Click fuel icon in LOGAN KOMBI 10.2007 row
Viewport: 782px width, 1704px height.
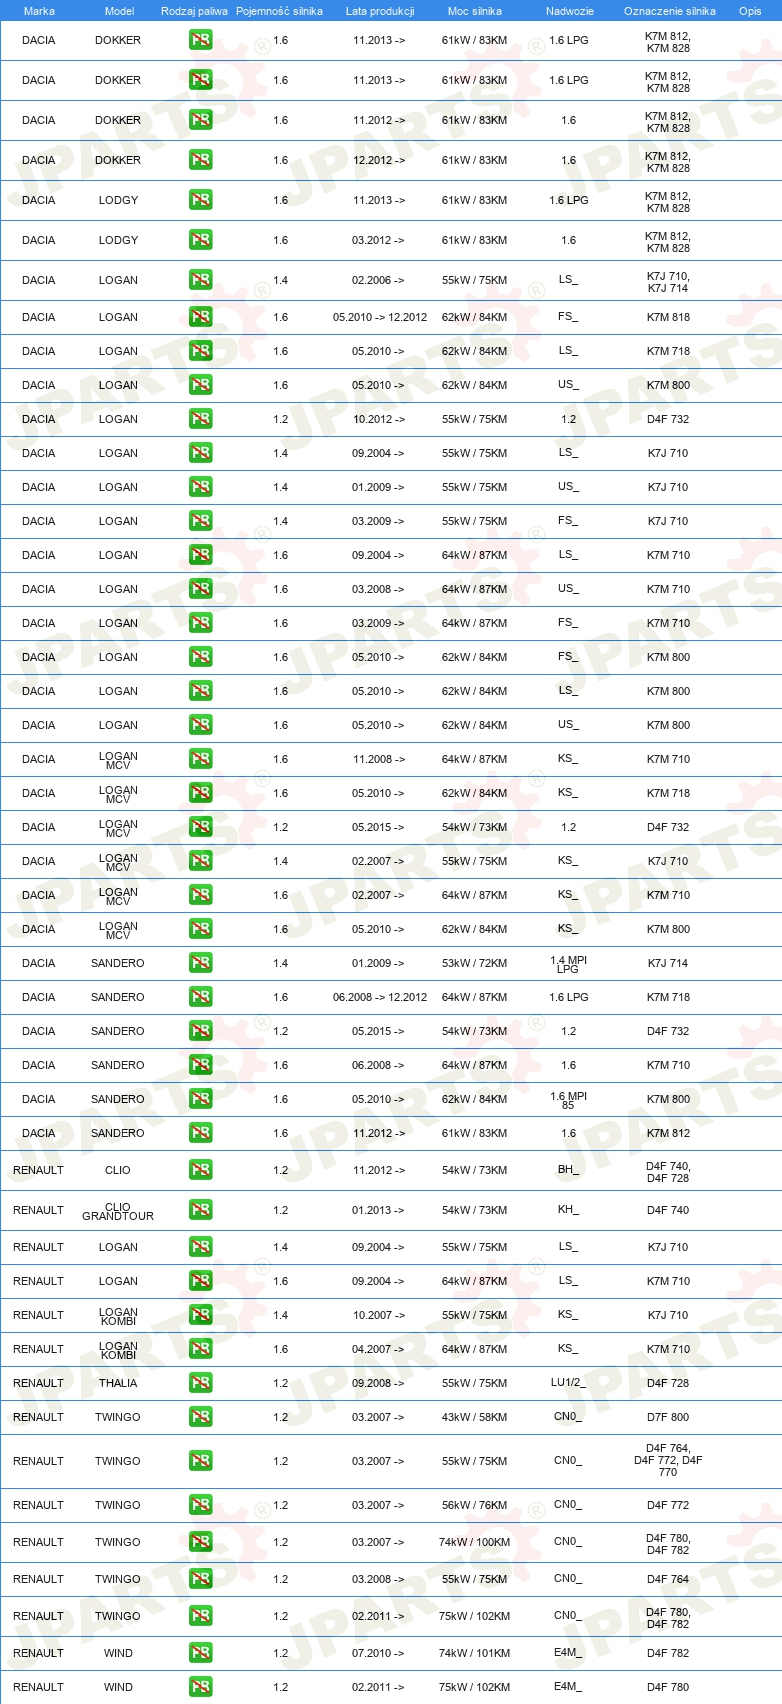point(200,1315)
